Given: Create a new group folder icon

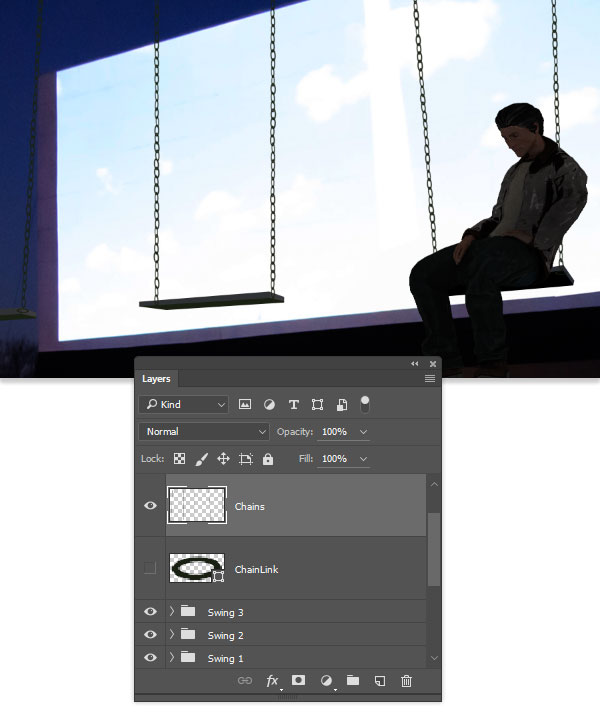Looking at the screenshot, I should point(353,680).
